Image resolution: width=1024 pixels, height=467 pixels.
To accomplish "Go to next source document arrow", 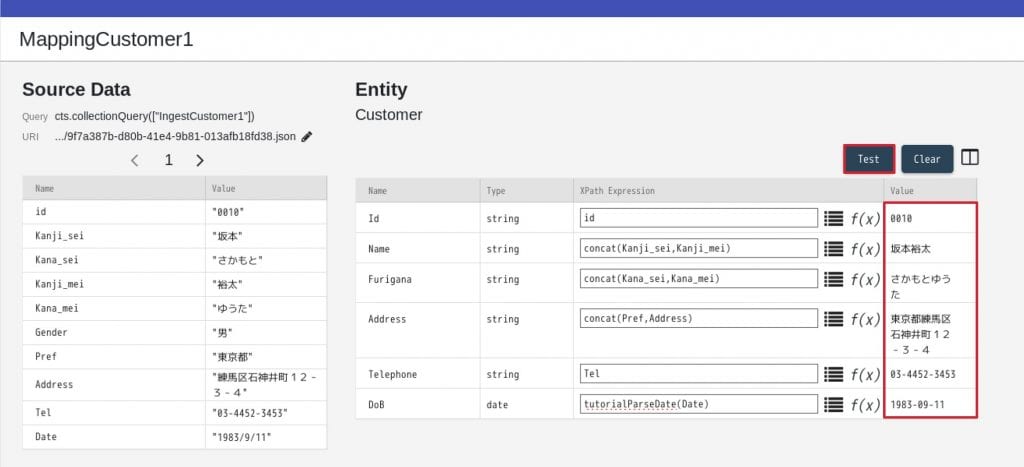I will [x=200, y=160].
